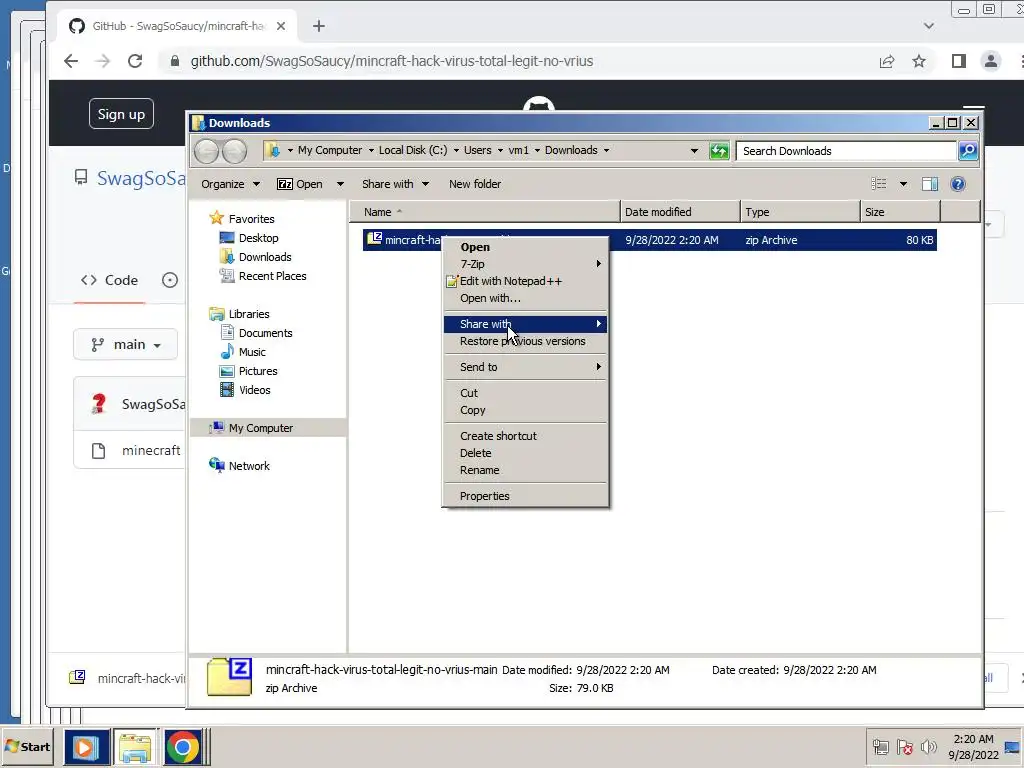
Task: Click the Chrome reload icon
Action: tap(135, 61)
